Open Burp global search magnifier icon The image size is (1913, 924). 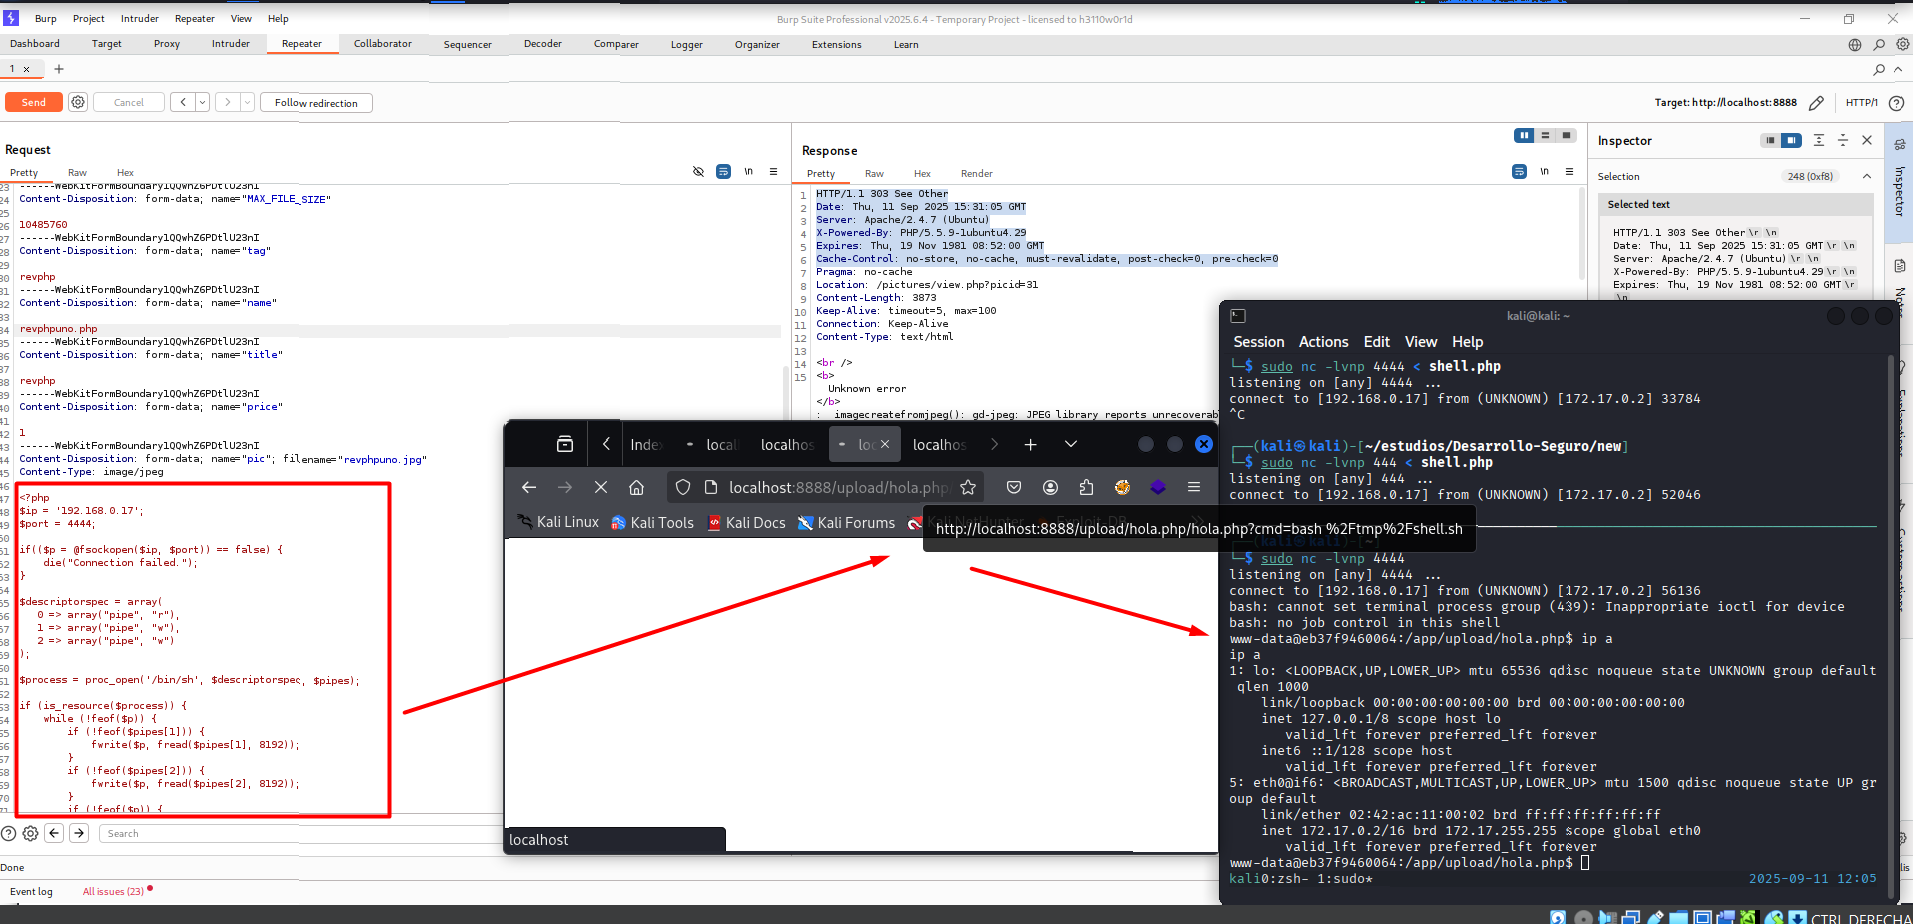click(1879, 44)
